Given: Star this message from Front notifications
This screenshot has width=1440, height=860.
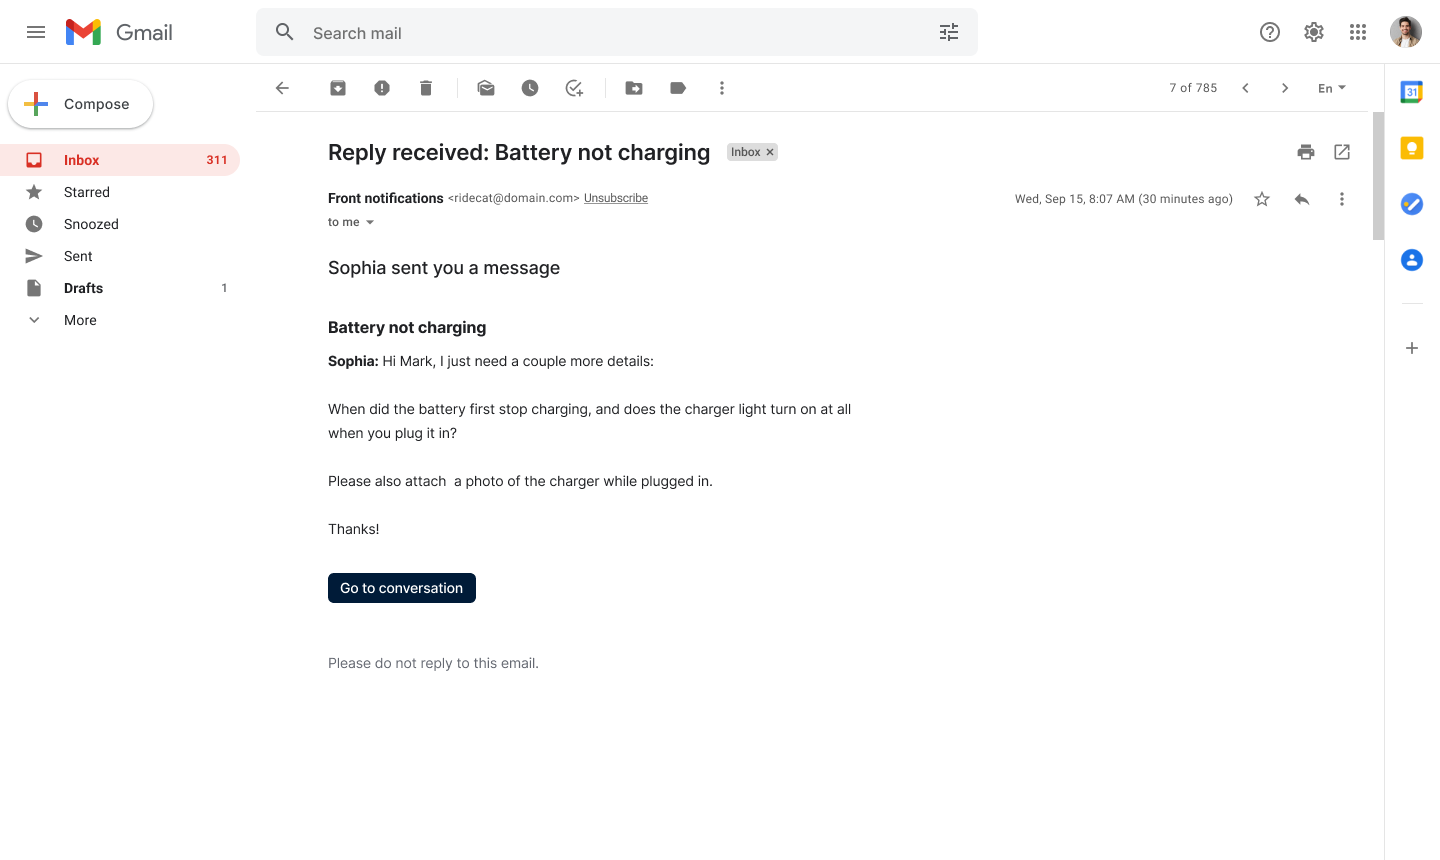Looking at the screenshot, I should pos(1262,199).
